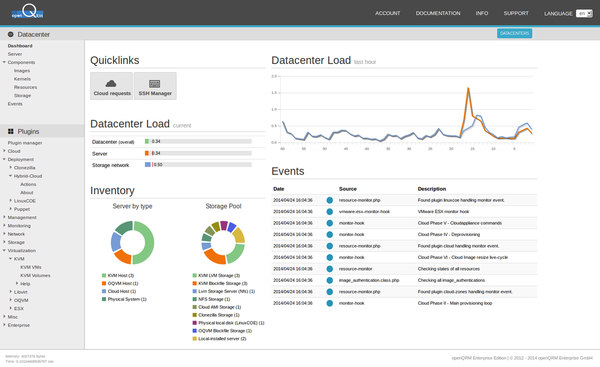Open SSH Manager quicklink
This screenshot has height=367, width=600.
pyautogui.click(x=155, y=86)
